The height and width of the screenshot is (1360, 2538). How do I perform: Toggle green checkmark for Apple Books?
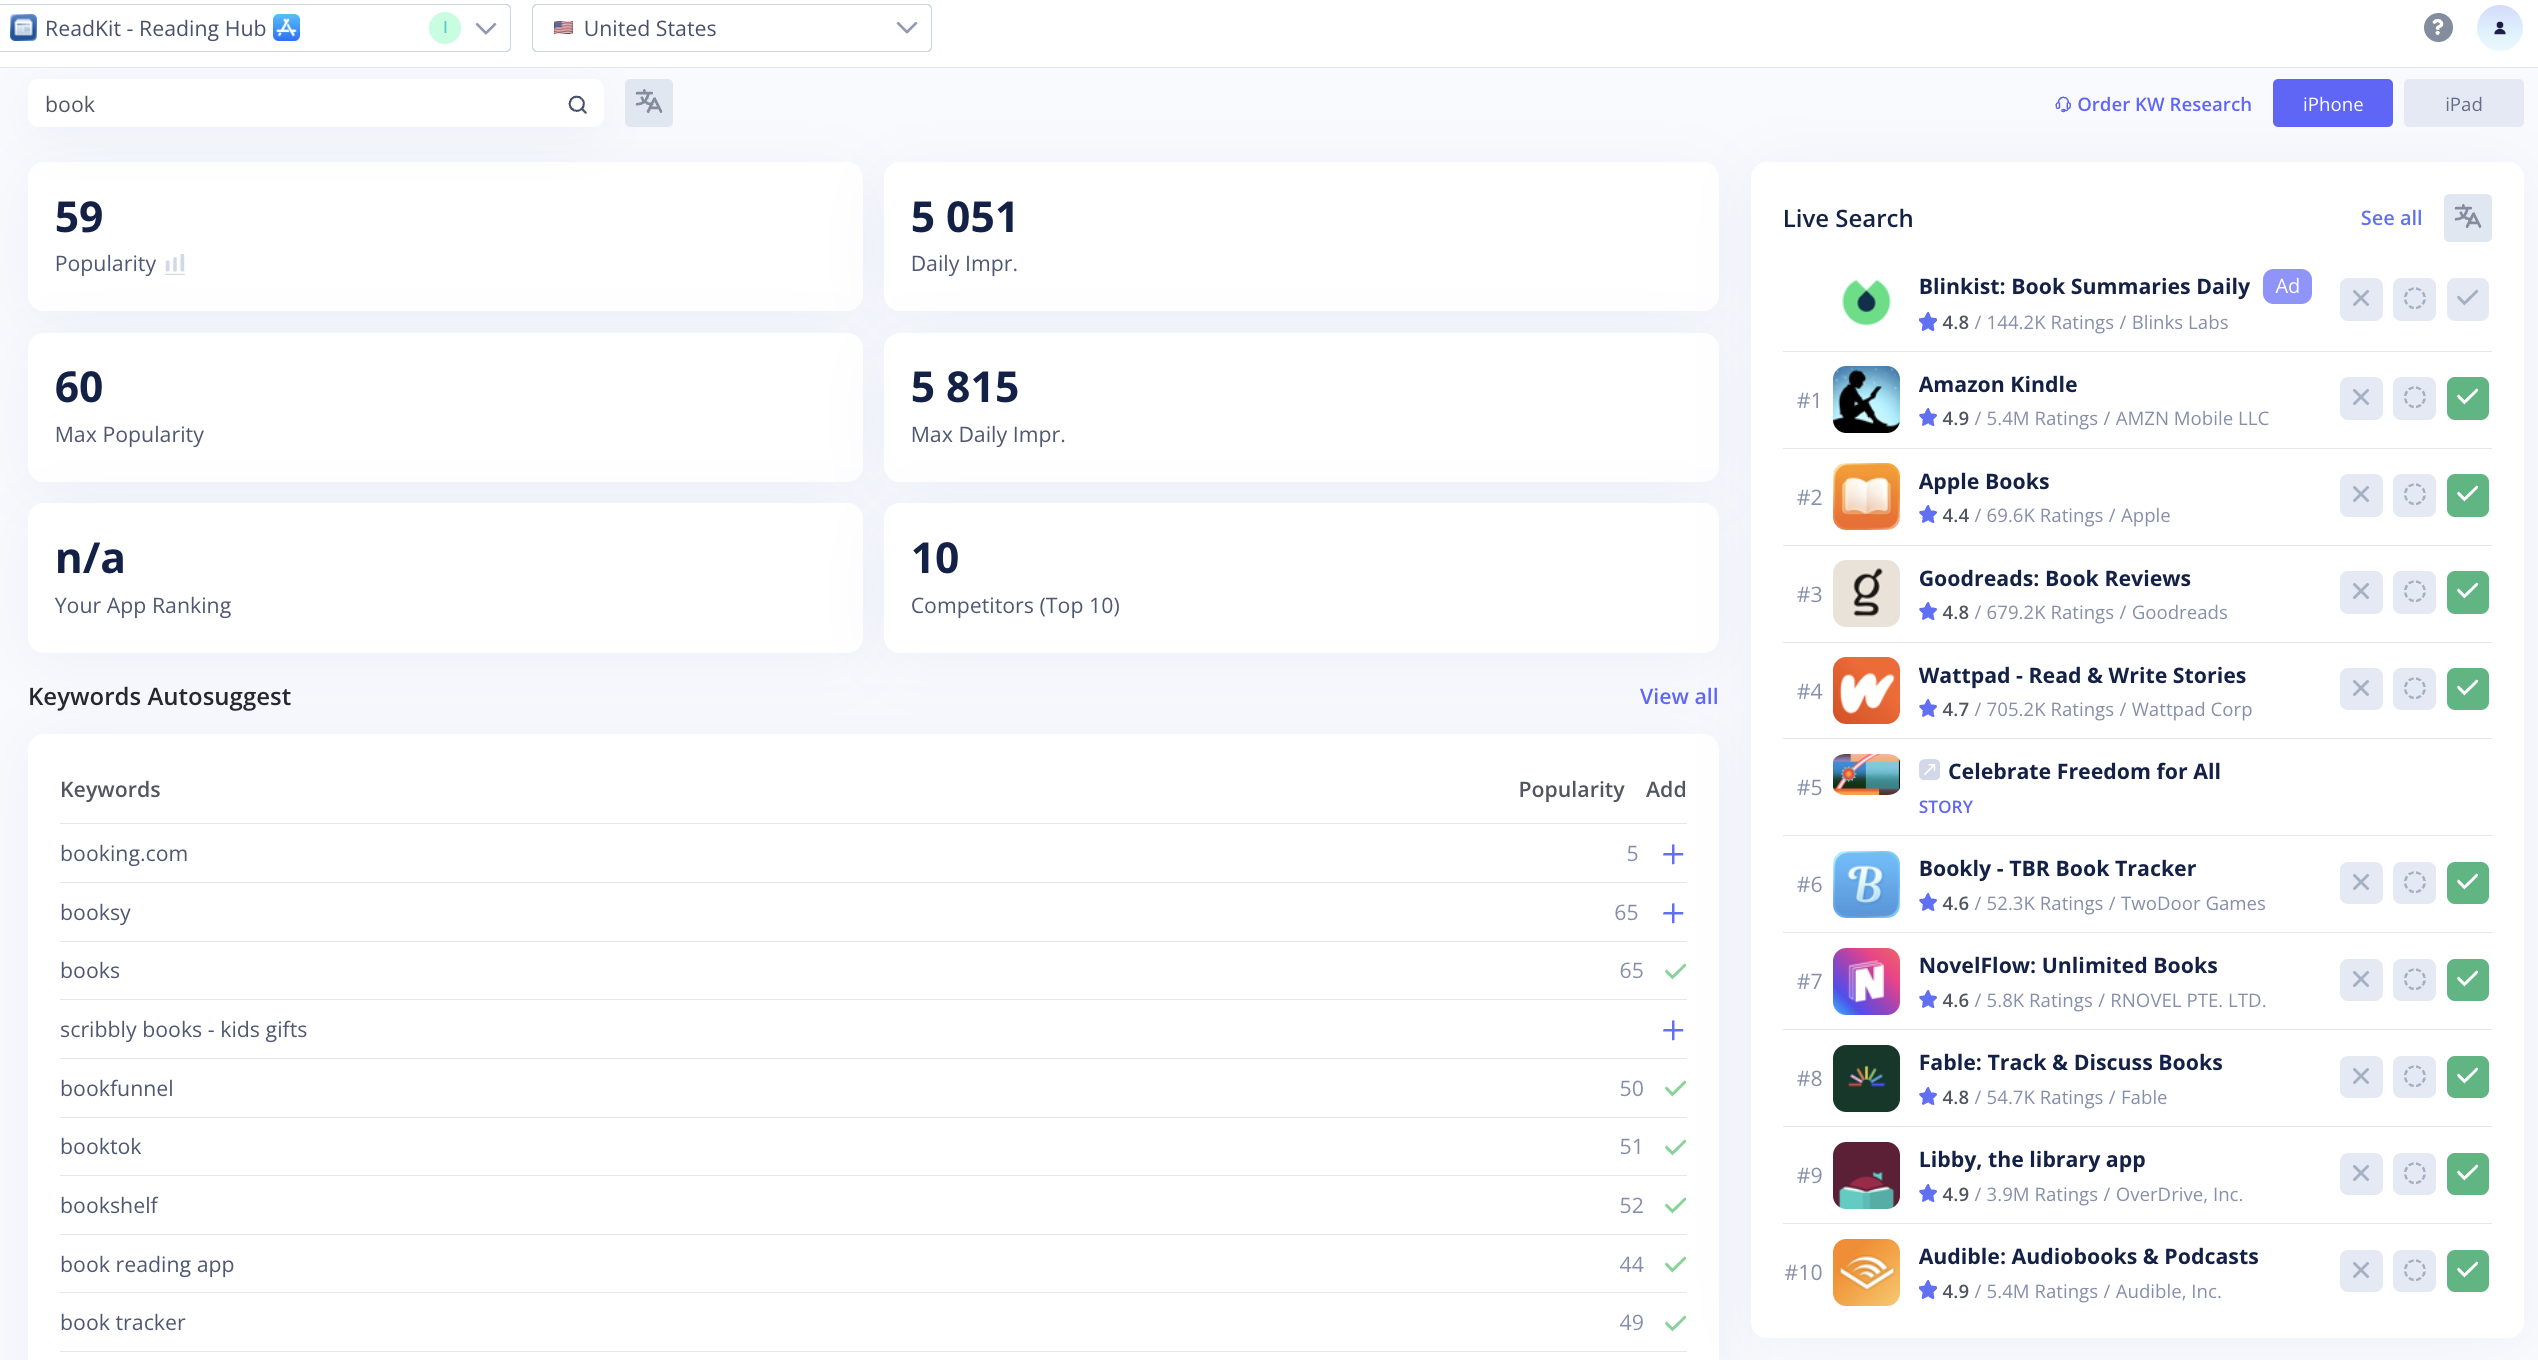coord(2467,495)
